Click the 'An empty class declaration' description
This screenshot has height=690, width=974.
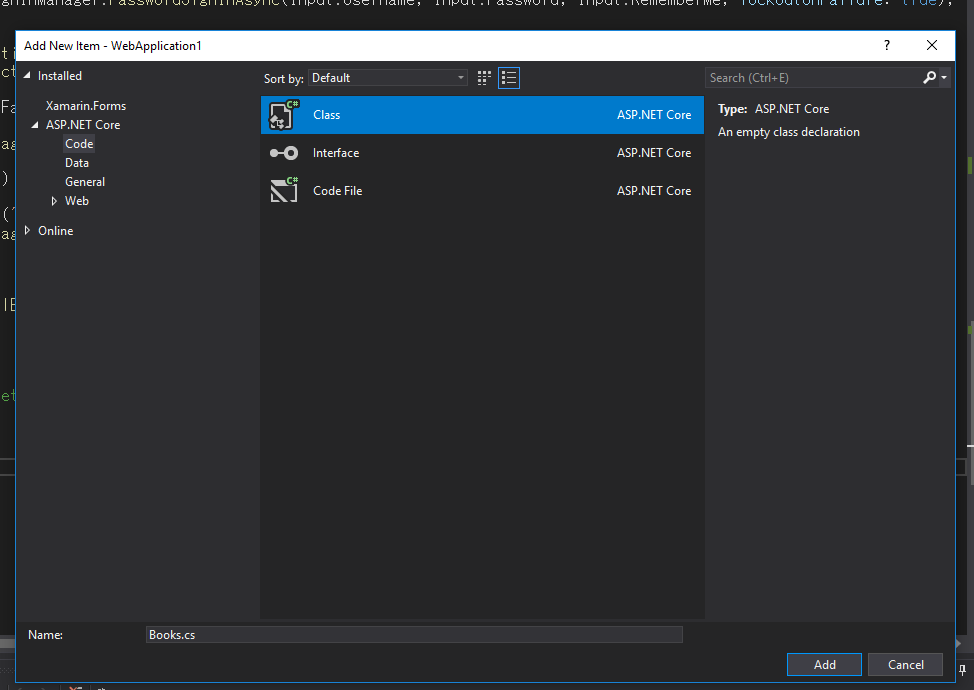pos(789,132)
